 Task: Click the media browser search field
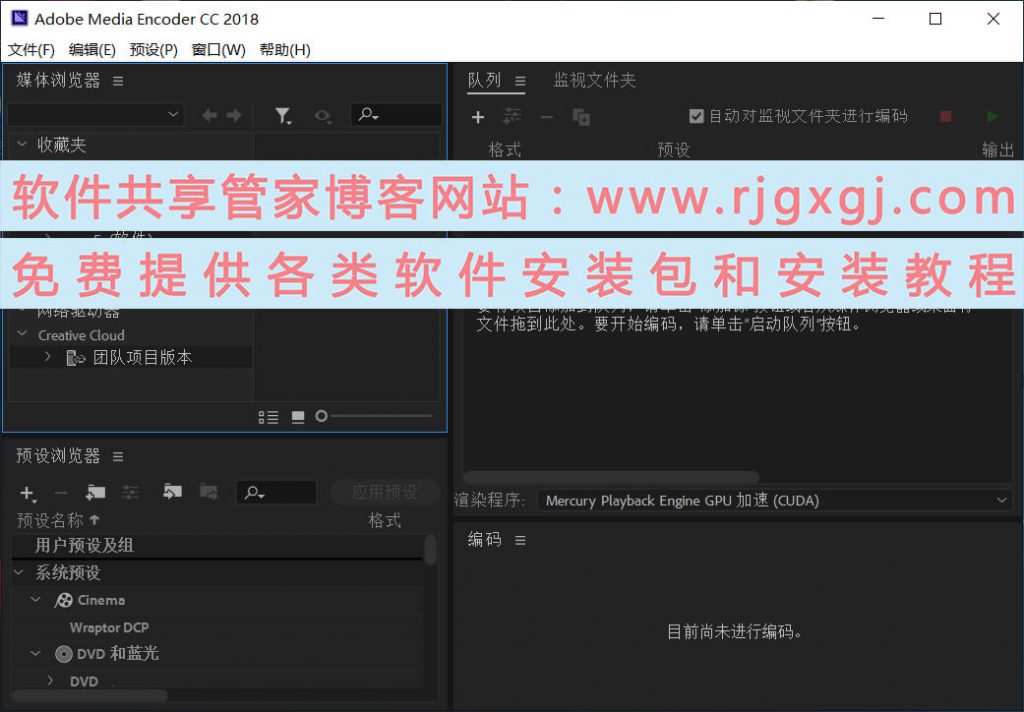click(396, 115)
